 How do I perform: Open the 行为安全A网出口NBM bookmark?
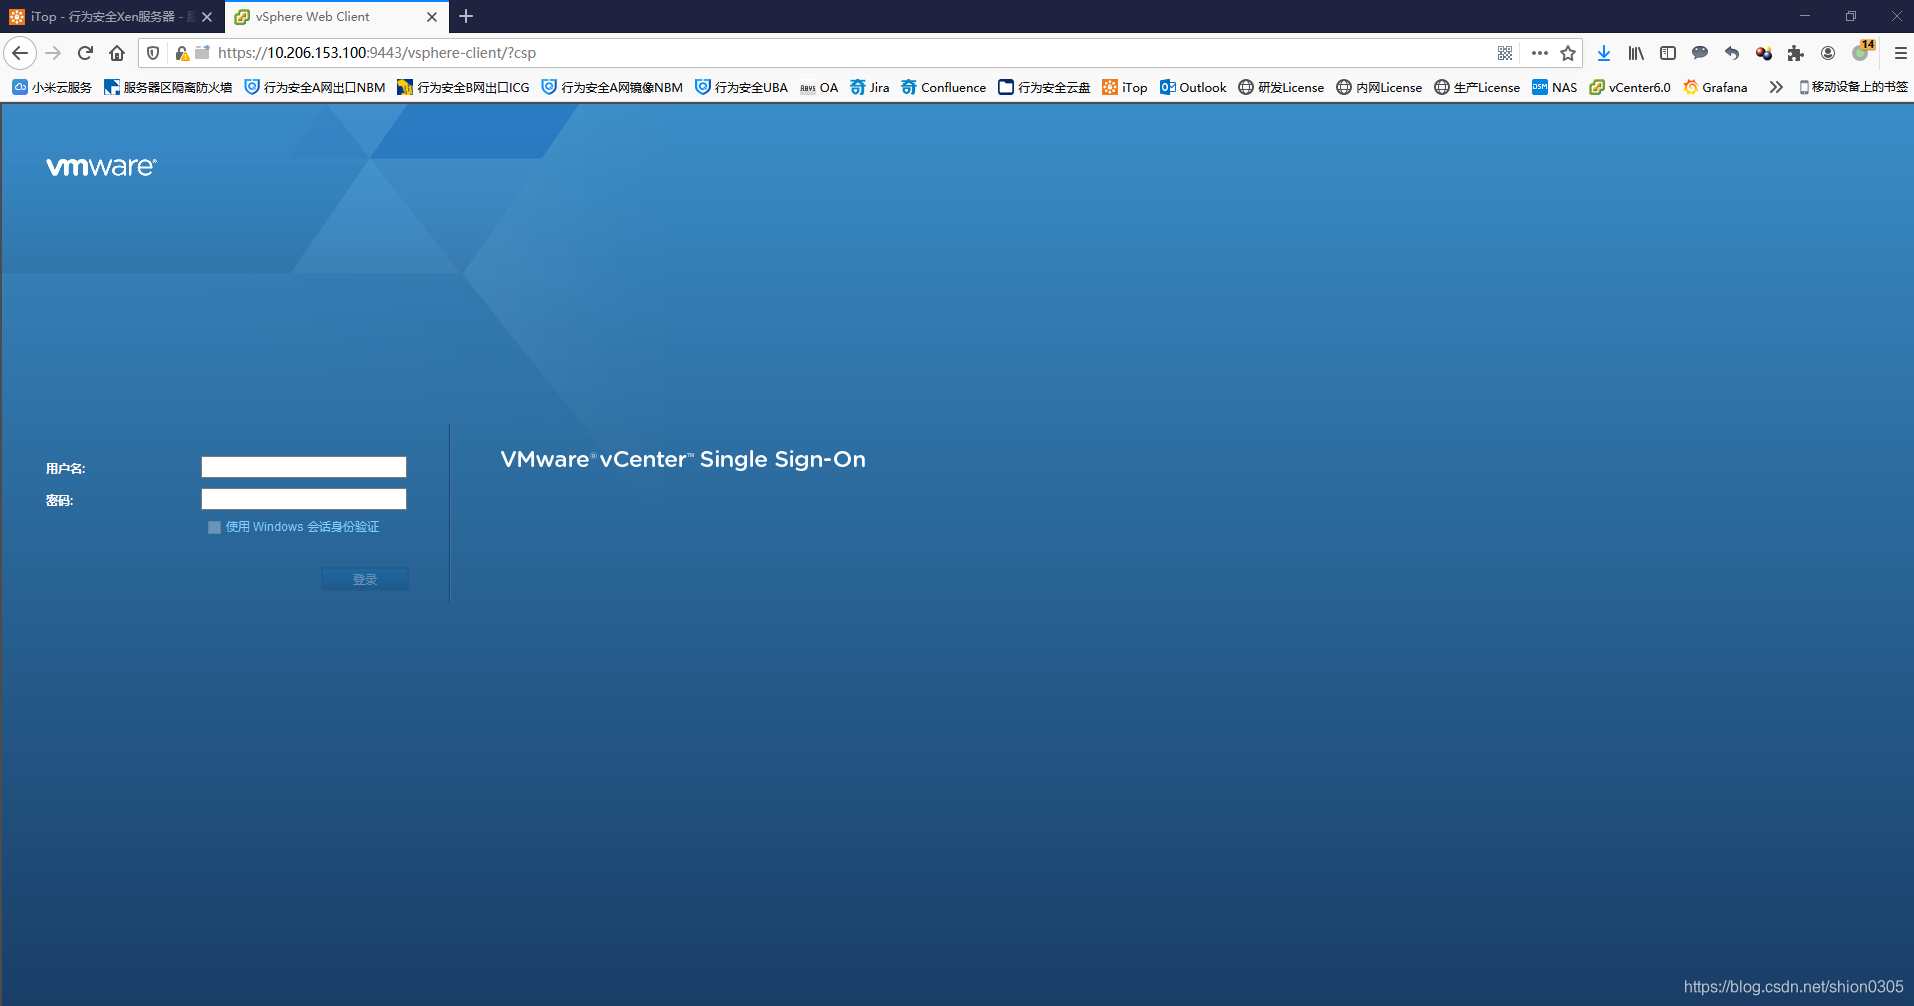coord(315,87)
